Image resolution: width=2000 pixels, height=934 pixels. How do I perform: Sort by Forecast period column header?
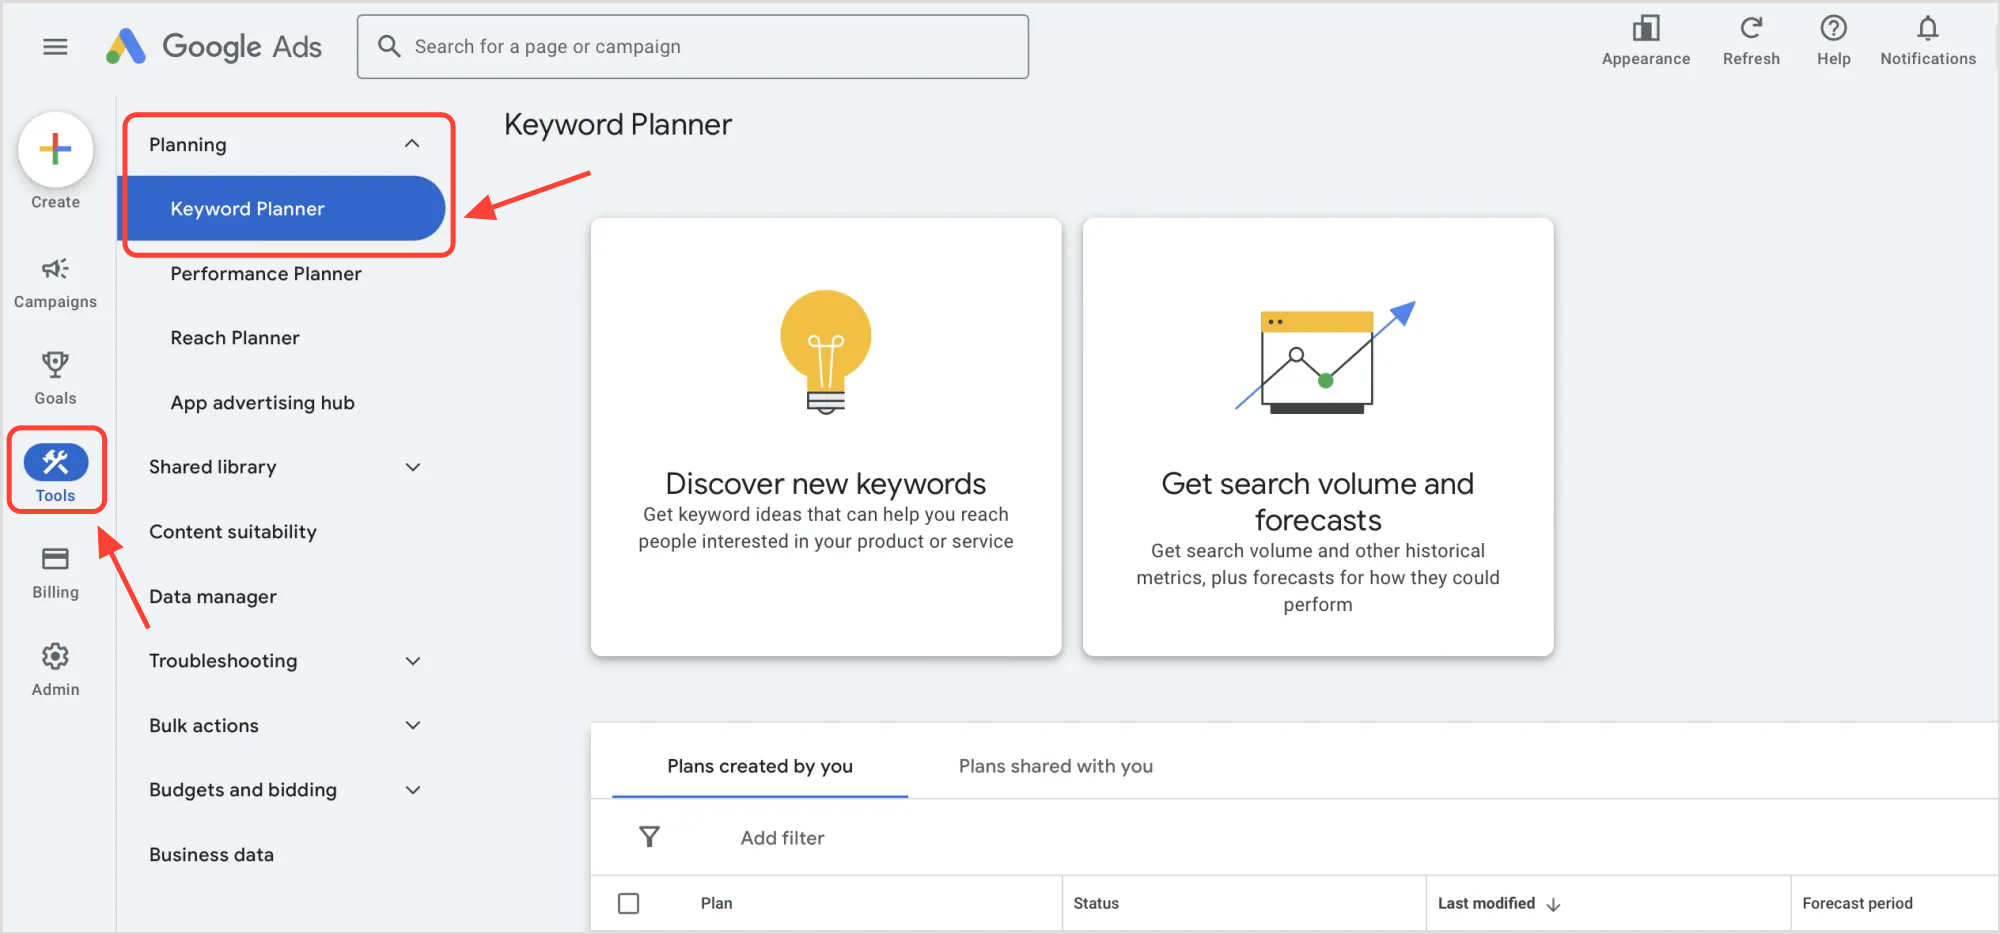[1857, 903]
